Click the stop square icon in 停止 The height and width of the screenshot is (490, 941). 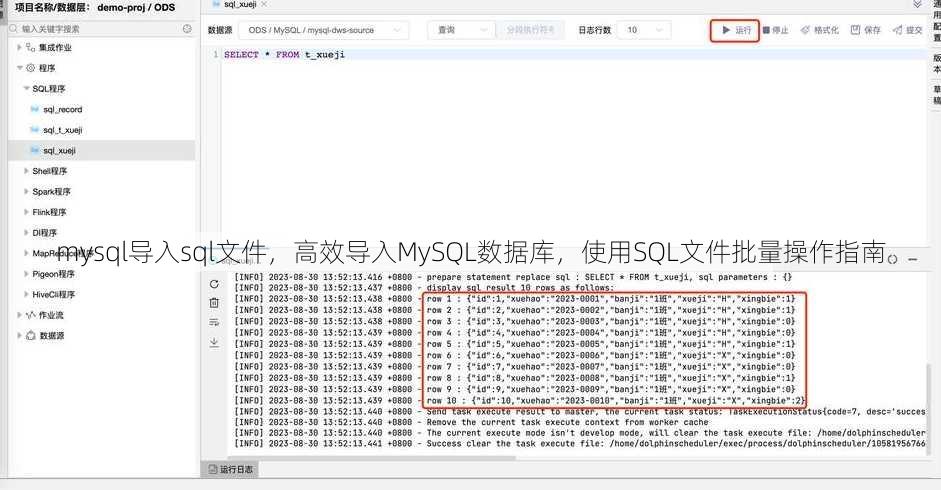point(766,30)
